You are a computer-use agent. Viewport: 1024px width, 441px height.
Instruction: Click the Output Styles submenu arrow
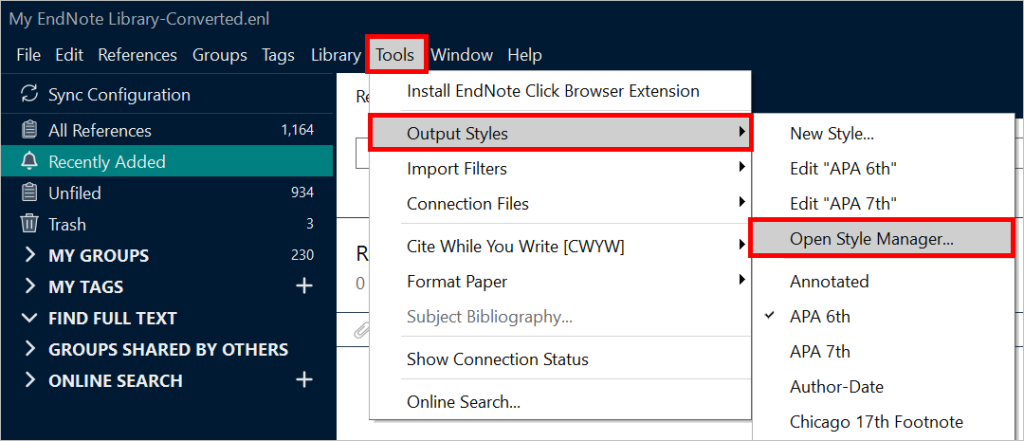tap(741, 133)
